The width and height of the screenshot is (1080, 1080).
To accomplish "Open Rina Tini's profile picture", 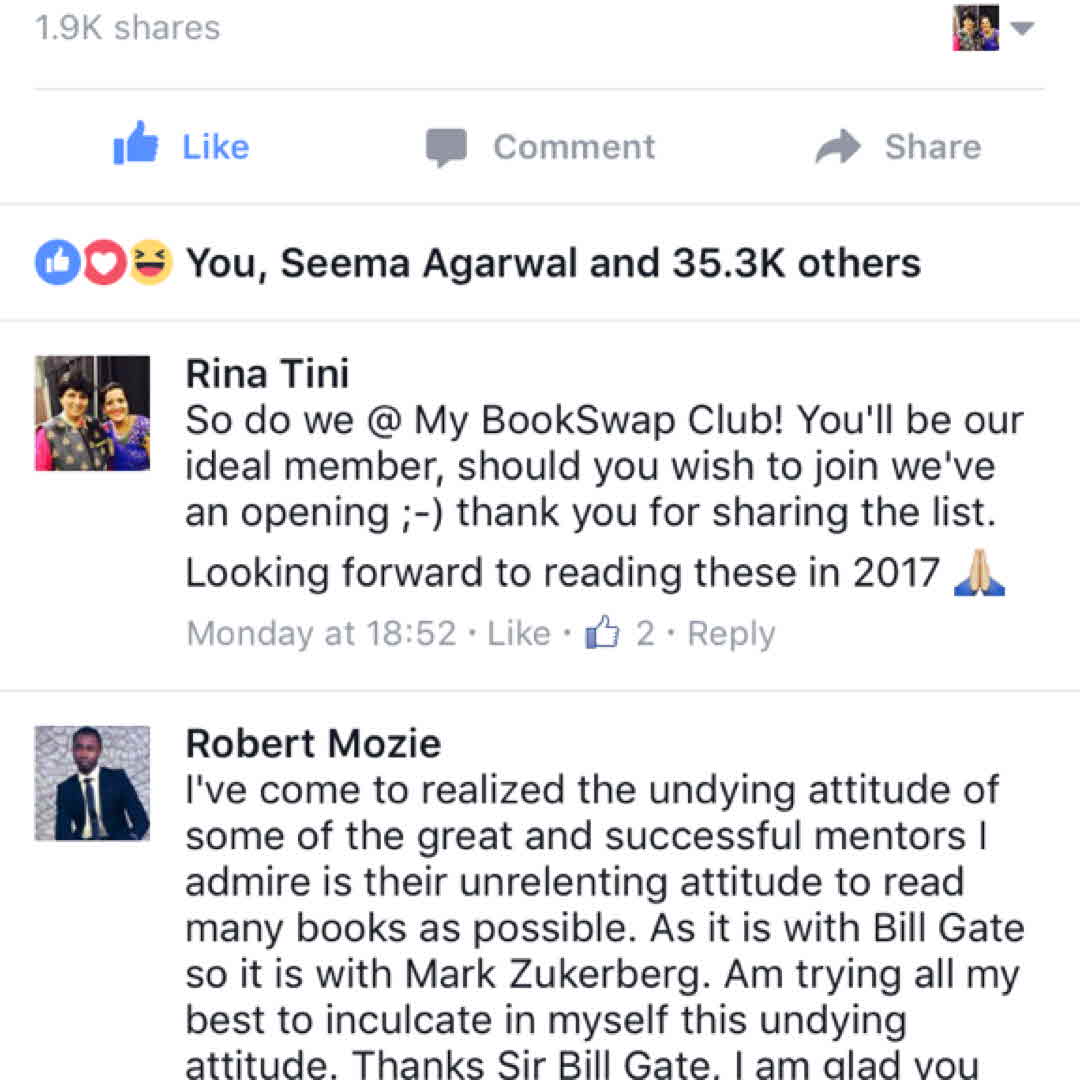I will (x=92, y=413).
